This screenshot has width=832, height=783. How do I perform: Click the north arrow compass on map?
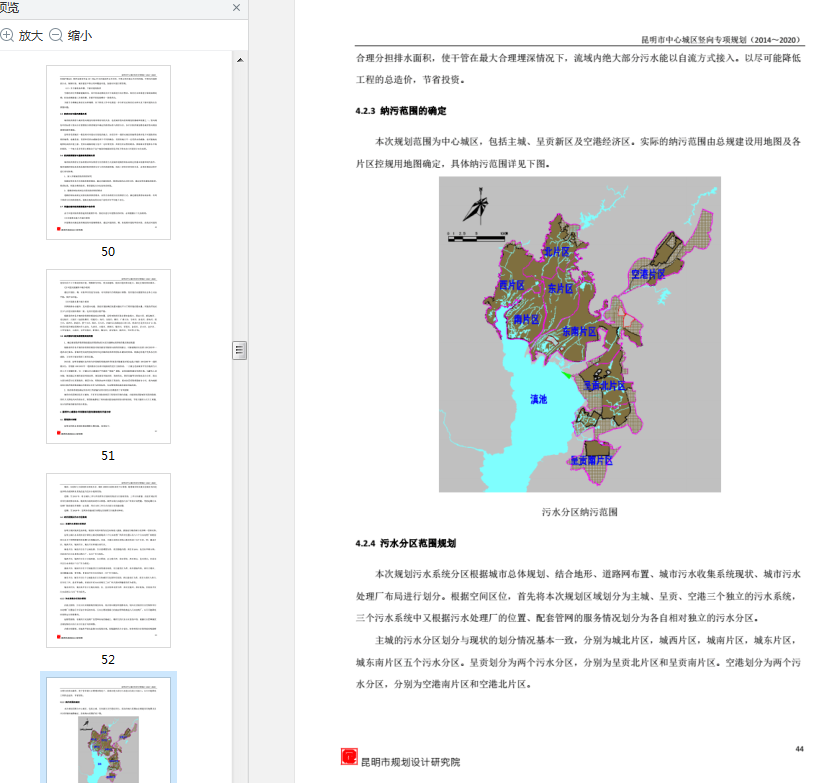[476, 205]
